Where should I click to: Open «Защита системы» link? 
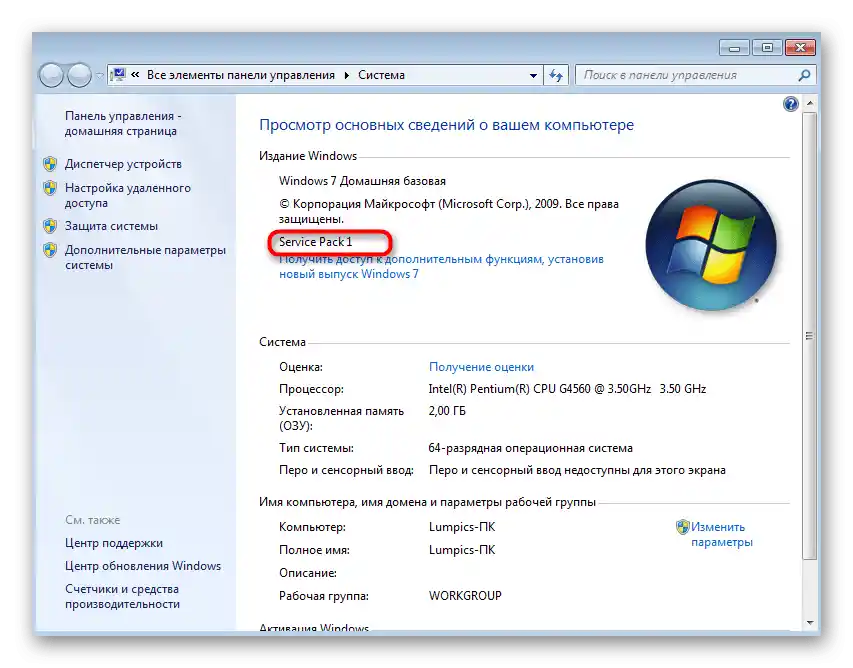111,226
